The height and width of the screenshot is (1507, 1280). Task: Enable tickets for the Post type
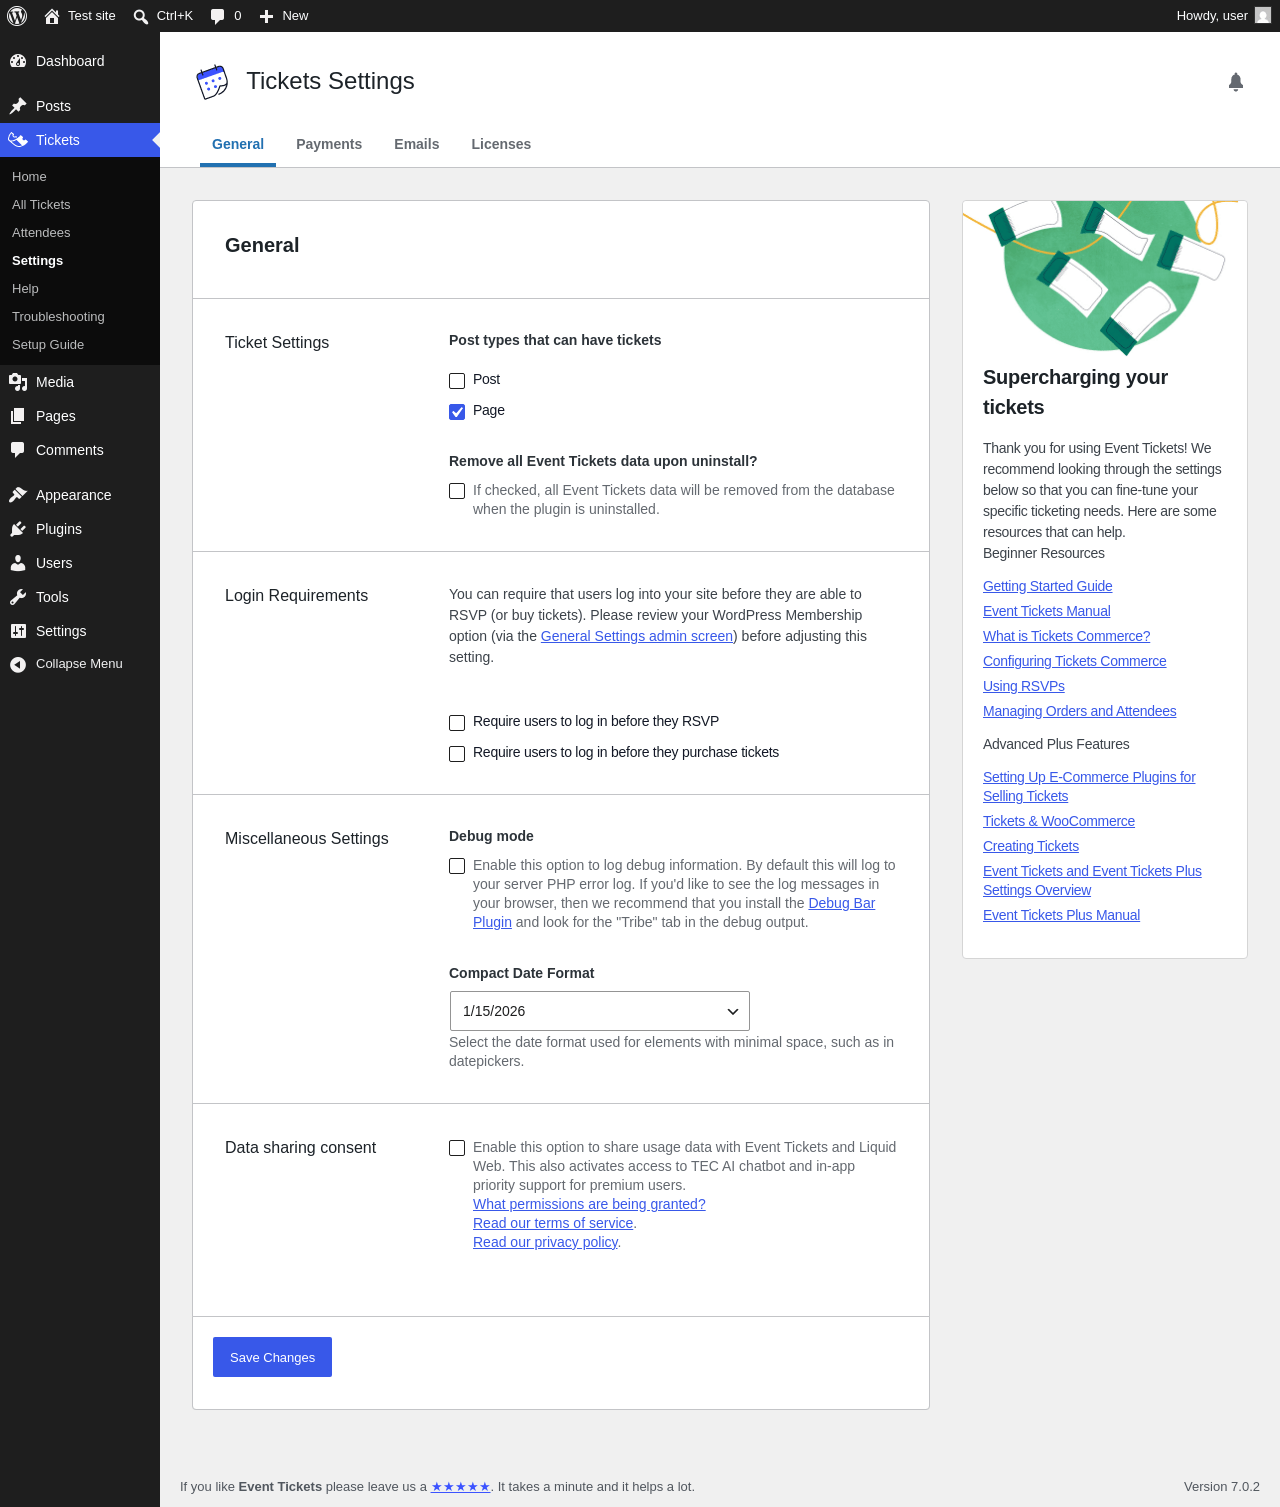457,381
